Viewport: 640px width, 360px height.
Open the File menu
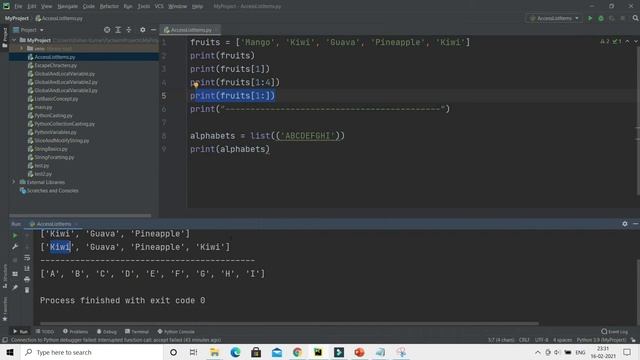coord(18,7)
